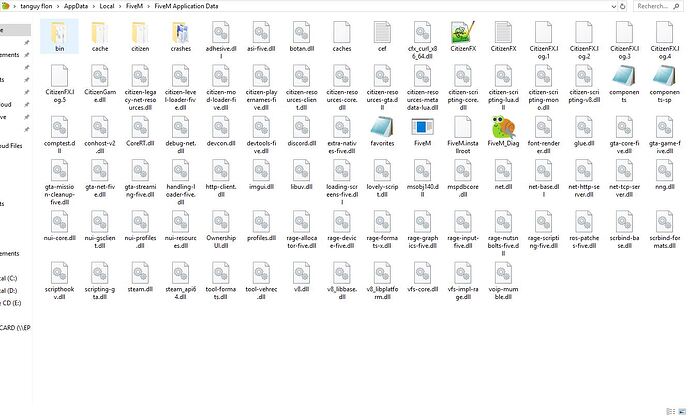Click the libuv.dll file

(x=301, y=175)
